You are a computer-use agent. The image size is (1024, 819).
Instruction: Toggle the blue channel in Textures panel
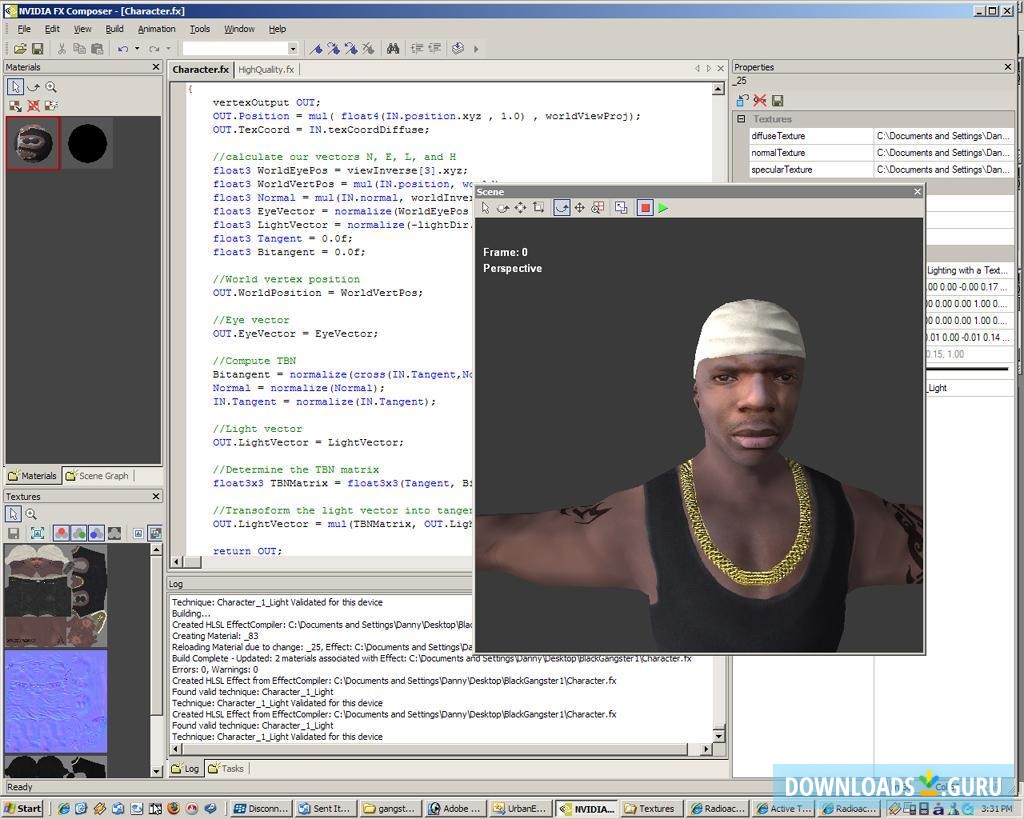[x=96, y=534]
